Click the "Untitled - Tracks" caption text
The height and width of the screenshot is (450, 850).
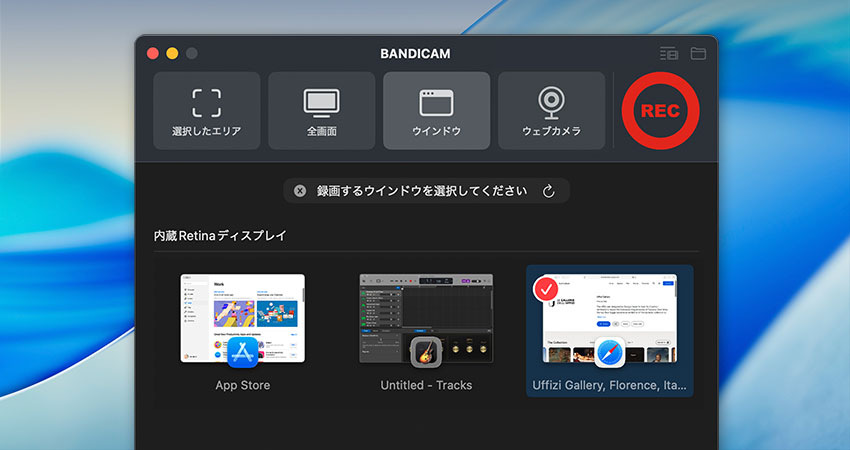[426, 385]
